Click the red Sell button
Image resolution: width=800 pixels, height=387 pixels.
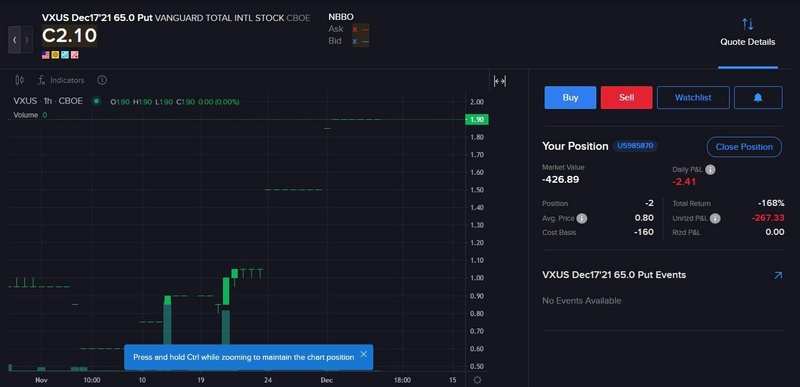(x=627, y=97)
